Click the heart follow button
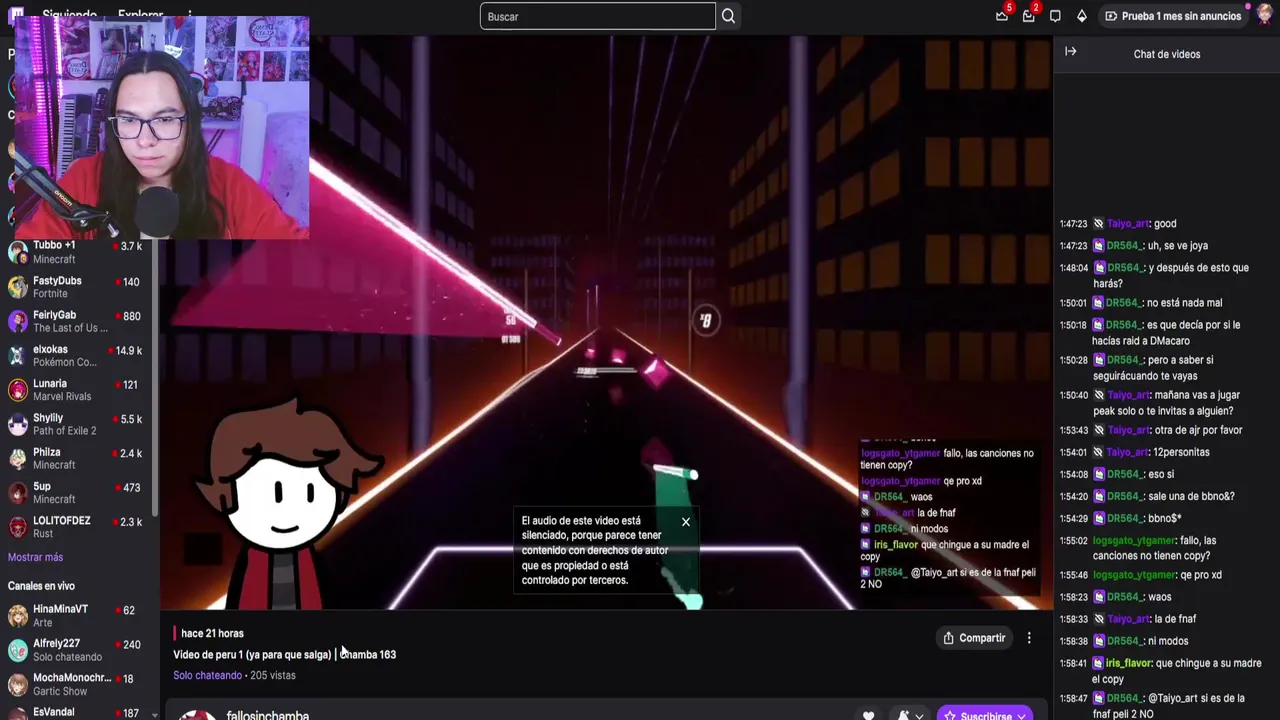Viewport: 1280px width, 720px height. pos(868,715)
